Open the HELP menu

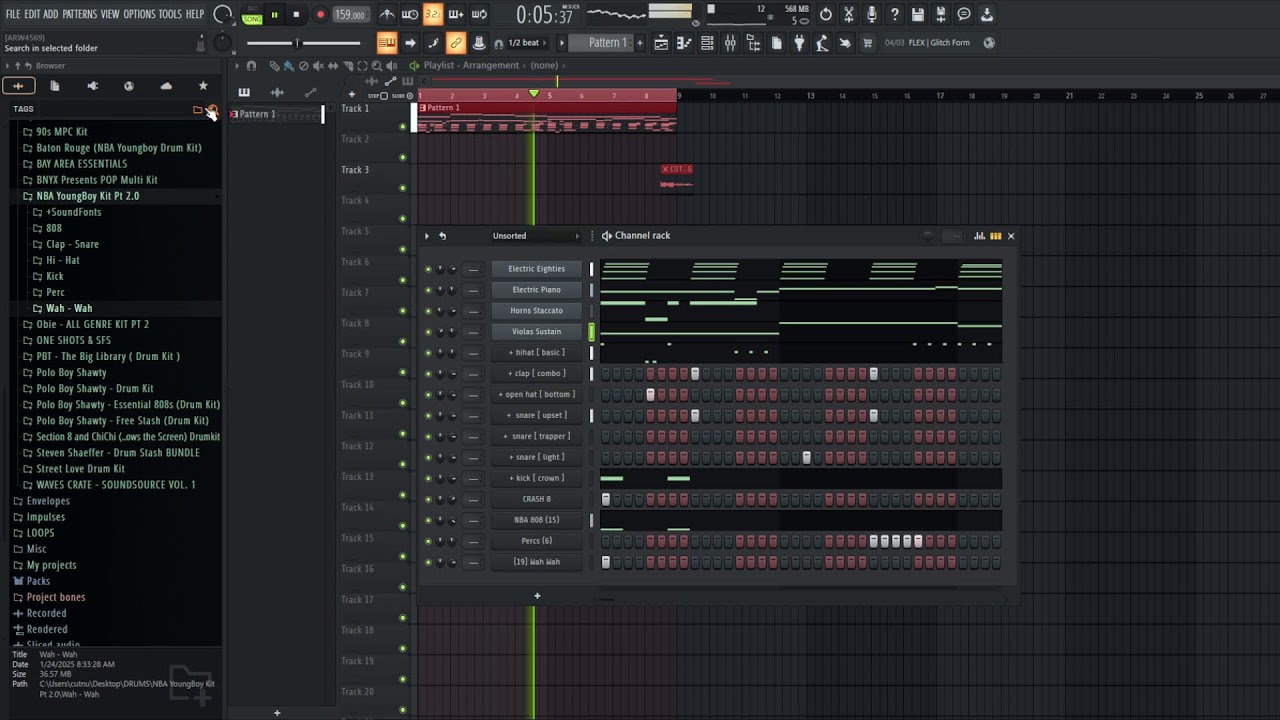(x=195, y=14)
